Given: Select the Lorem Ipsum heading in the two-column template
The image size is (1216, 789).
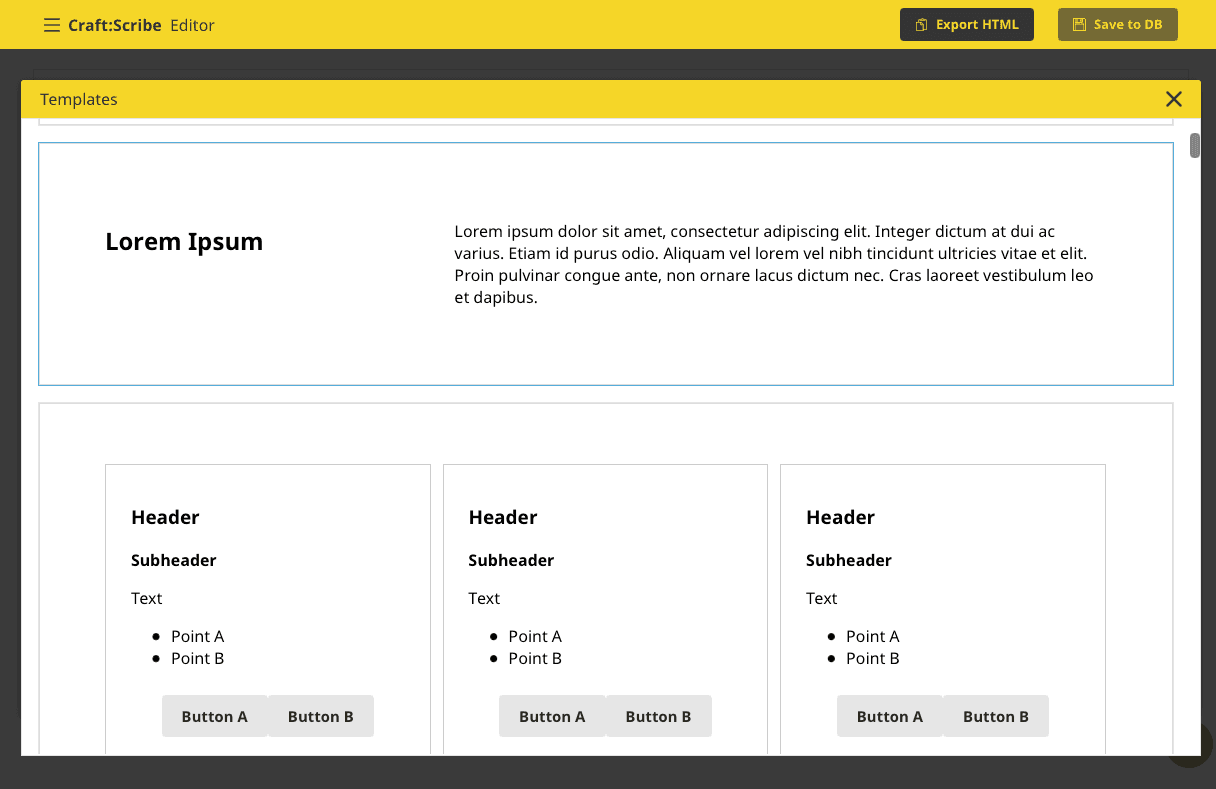Looking at the screenshot, I should pyautogui.click(x=184, y=242).
